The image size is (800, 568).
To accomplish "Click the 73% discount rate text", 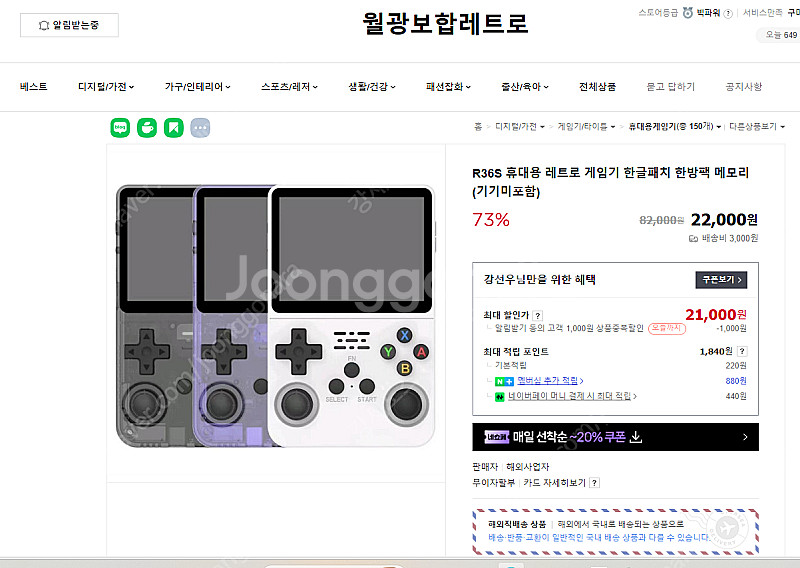I will 491,220.
